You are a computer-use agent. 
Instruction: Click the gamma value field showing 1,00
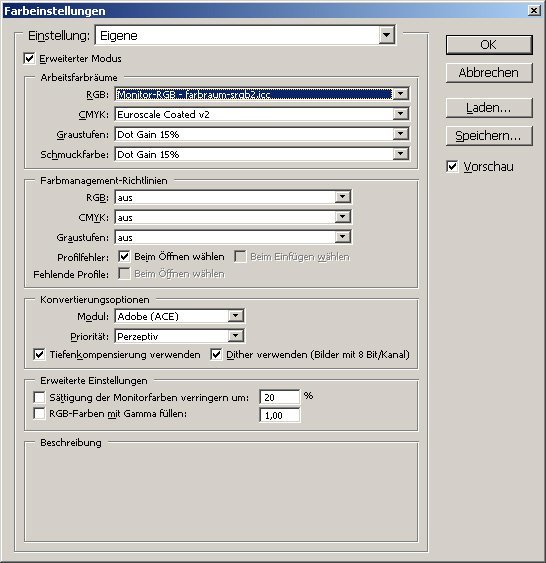[280, 415]
